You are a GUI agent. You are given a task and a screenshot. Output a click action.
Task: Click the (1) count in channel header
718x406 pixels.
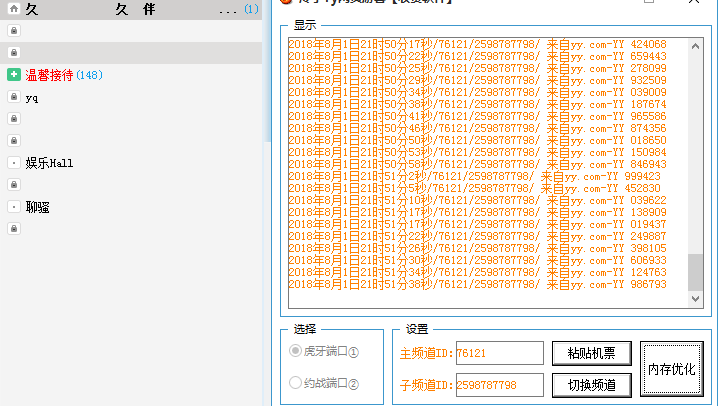[251, 9]
